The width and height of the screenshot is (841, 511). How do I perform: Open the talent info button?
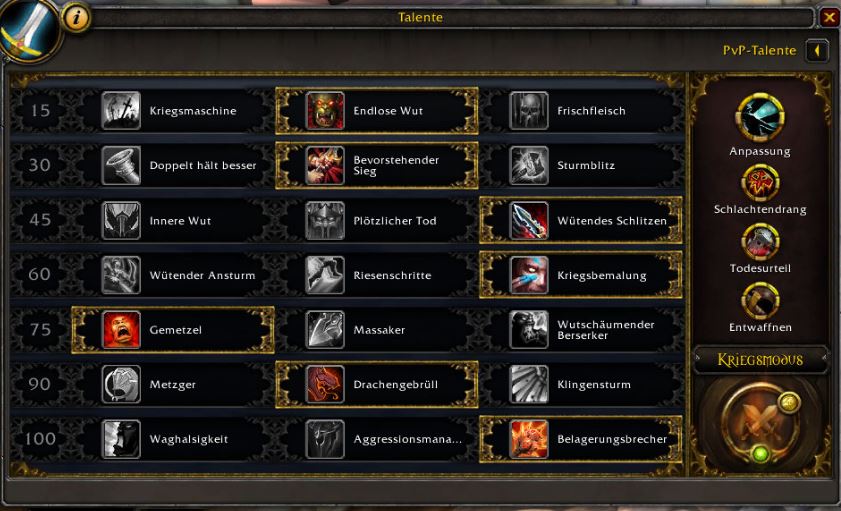tap(77, 18)
